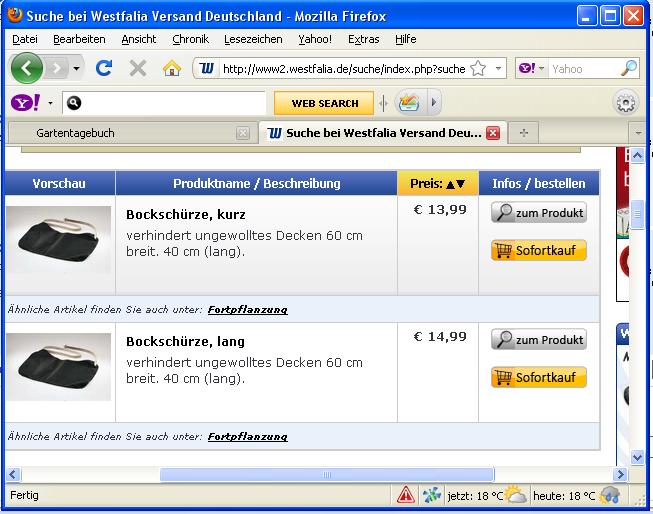This screenshot has width=653, height=514.
Task: Click the € 14,99 price
Action: click(x=440, y=337)
